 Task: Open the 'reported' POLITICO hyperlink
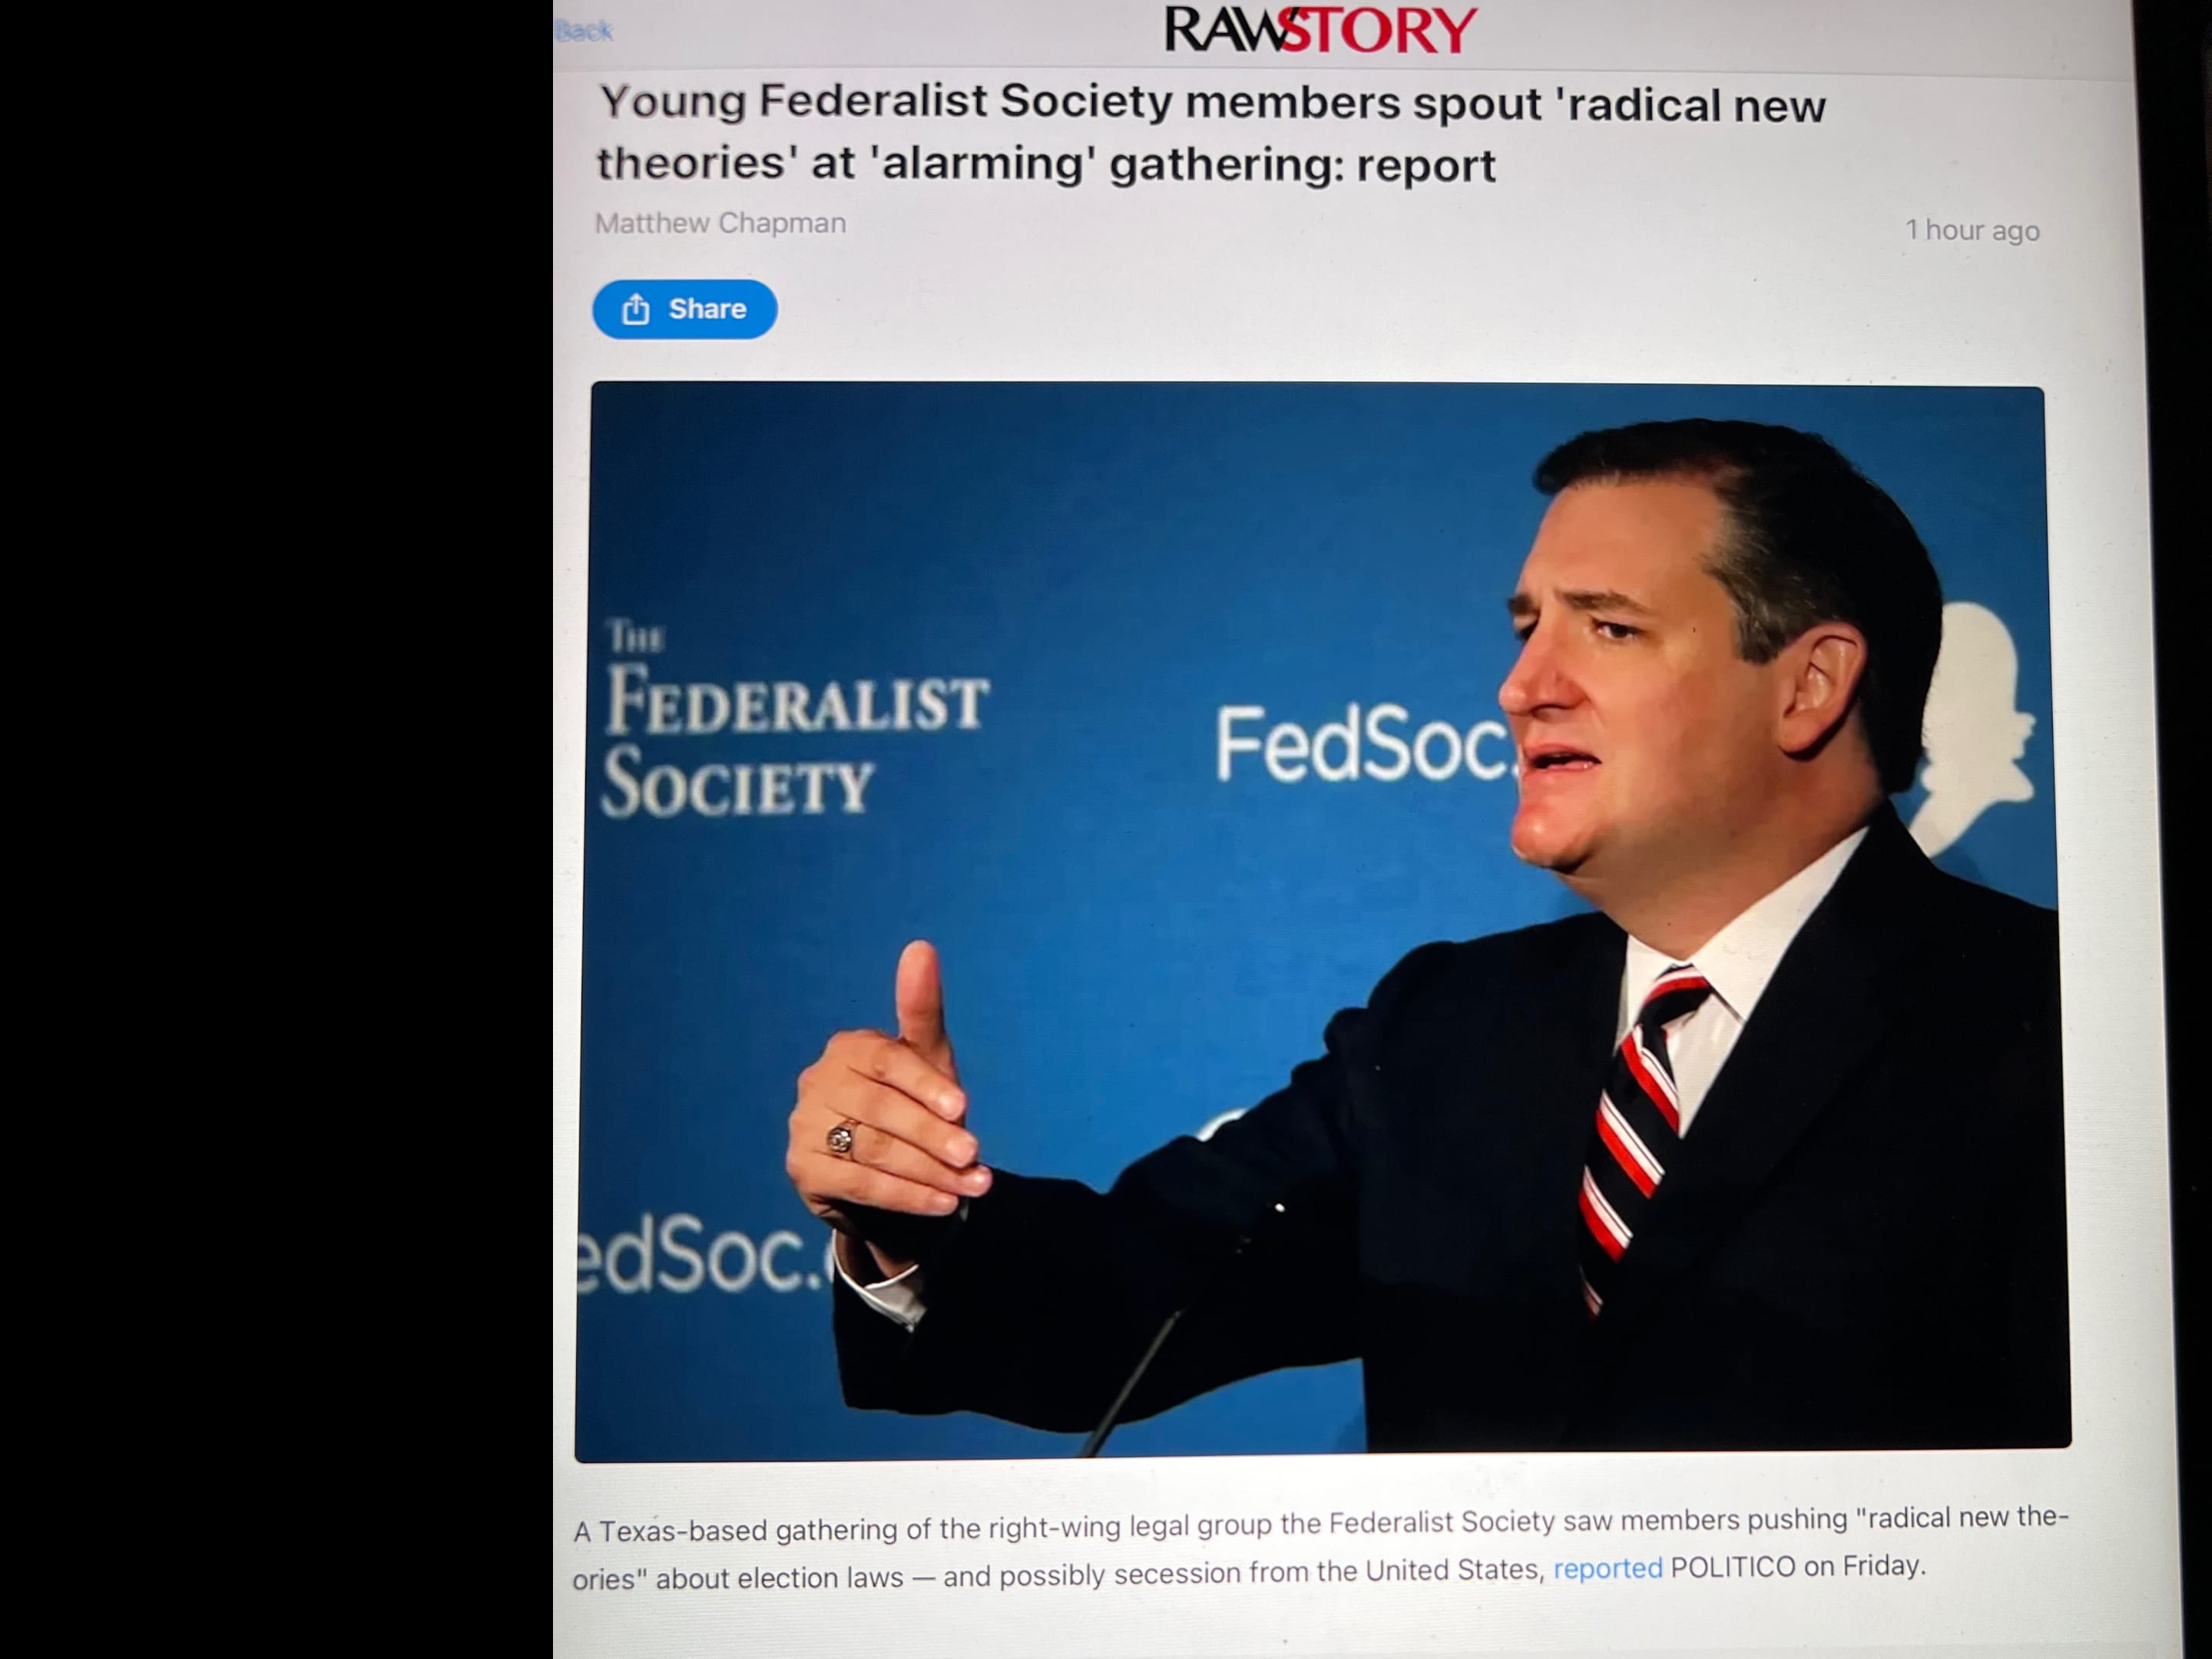[x=1607, y=1568]
